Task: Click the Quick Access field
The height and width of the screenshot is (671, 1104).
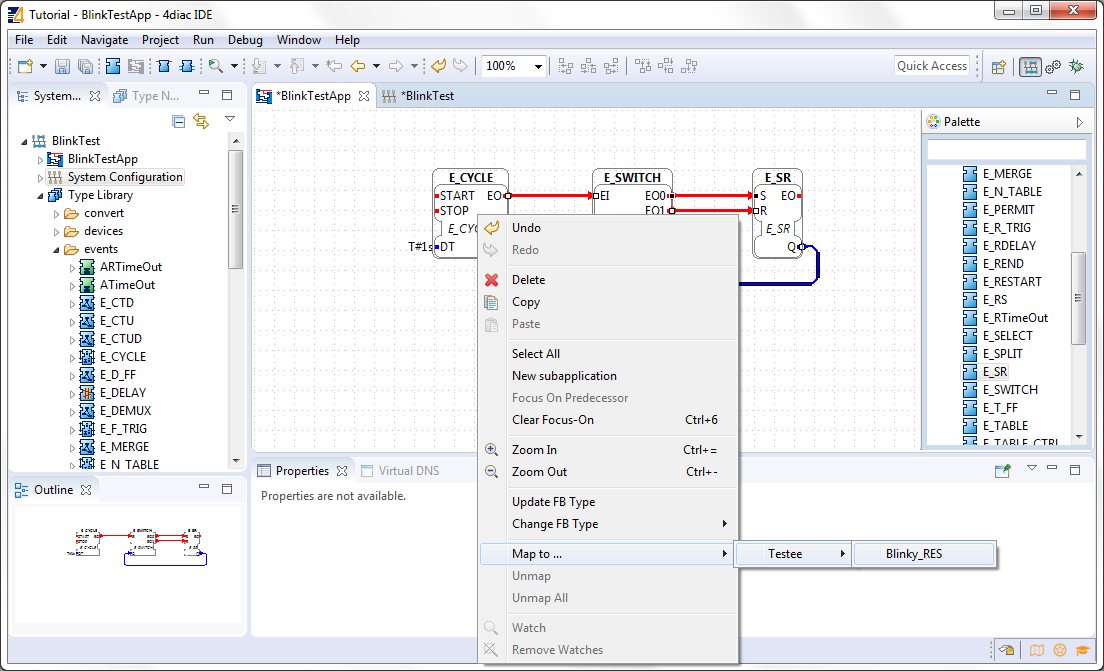Action: [931, 65]
